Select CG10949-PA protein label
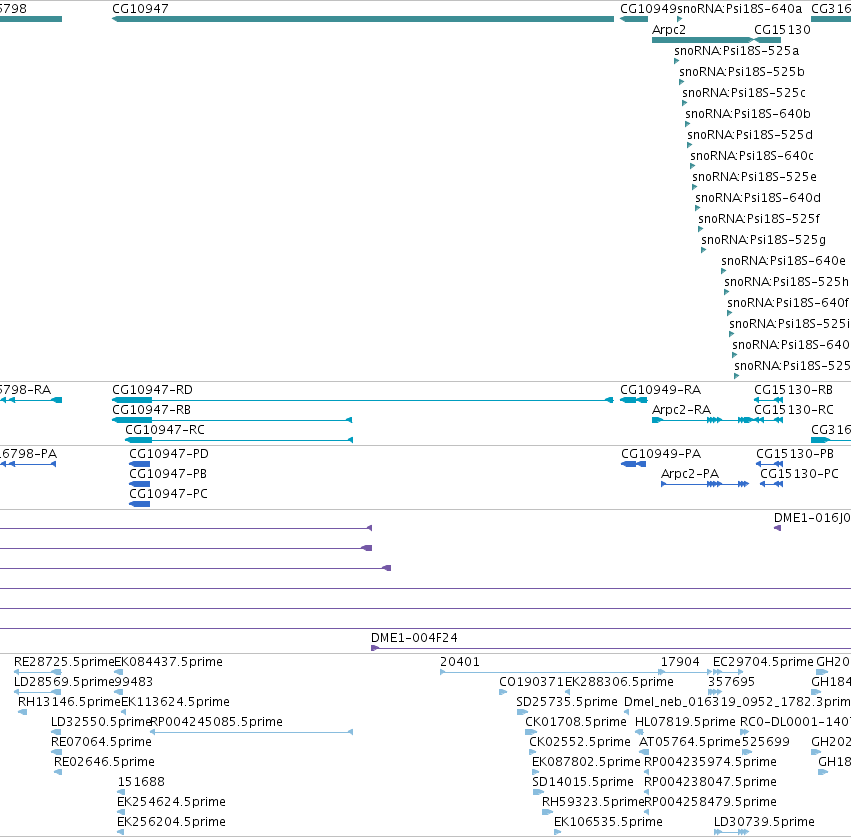 click(x=661, y=454)
